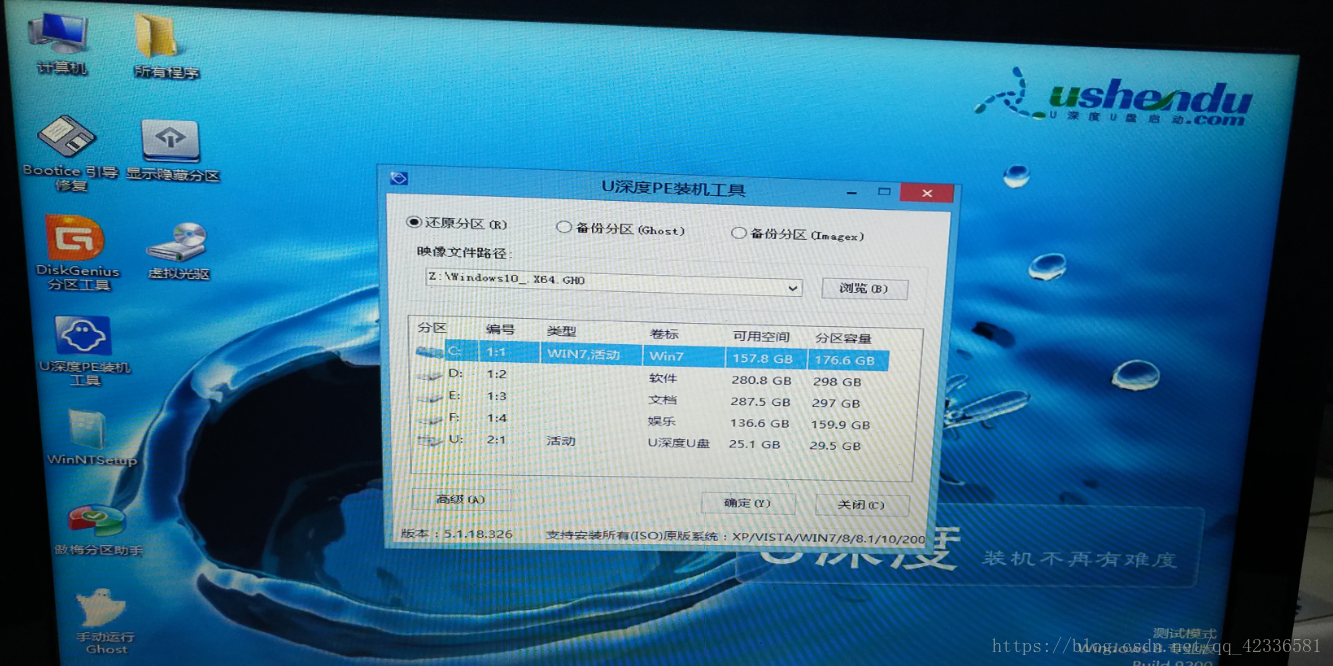The height and width of the screenshot is (666, 1333).
Task: Open the 计算机 desktop icon
Action: [x=61, y=43]
